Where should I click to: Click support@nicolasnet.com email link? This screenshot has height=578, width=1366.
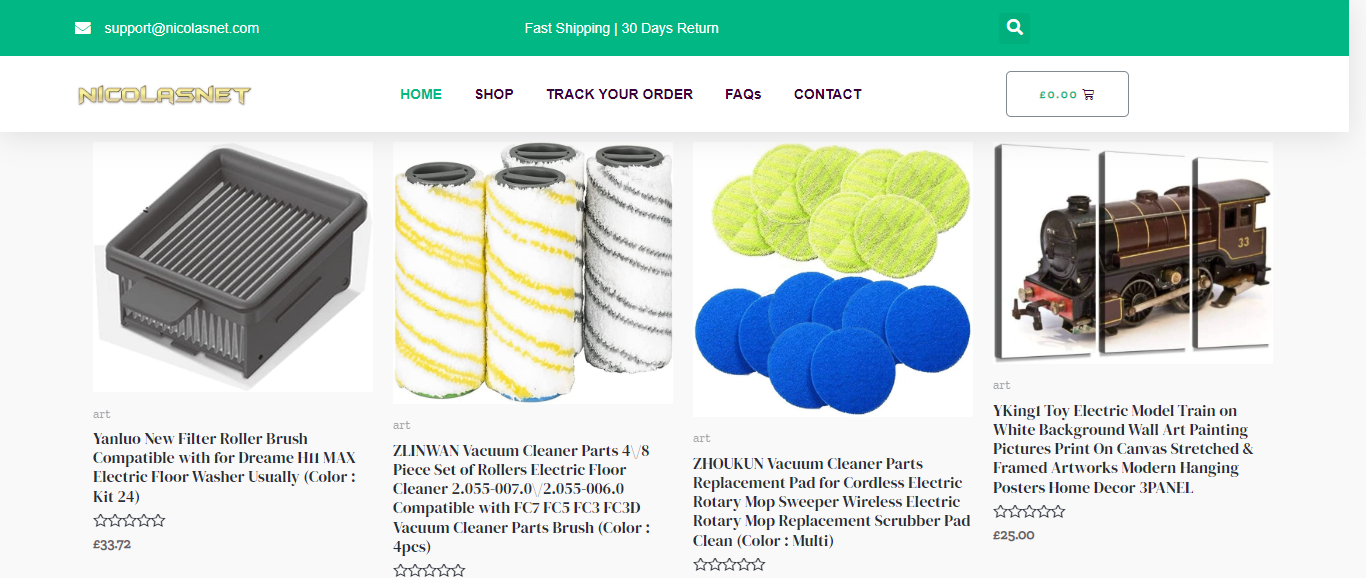(x=182, y=28)
